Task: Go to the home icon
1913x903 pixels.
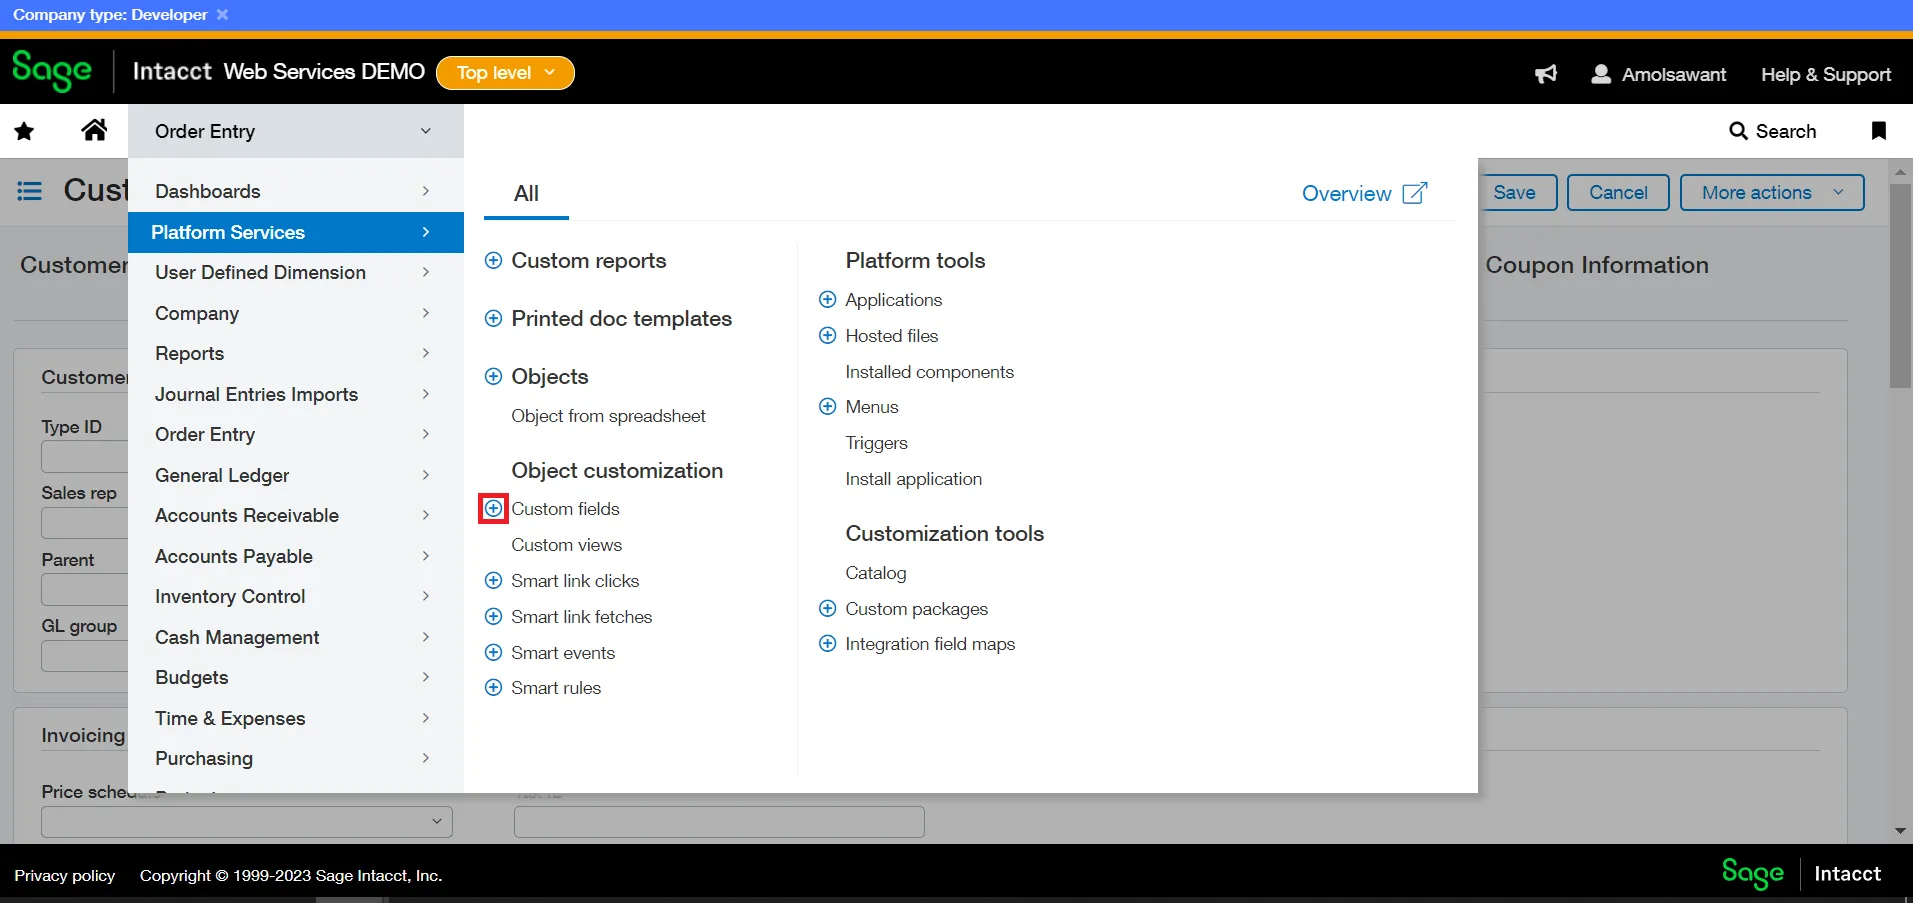Action: tap(94, 130)
